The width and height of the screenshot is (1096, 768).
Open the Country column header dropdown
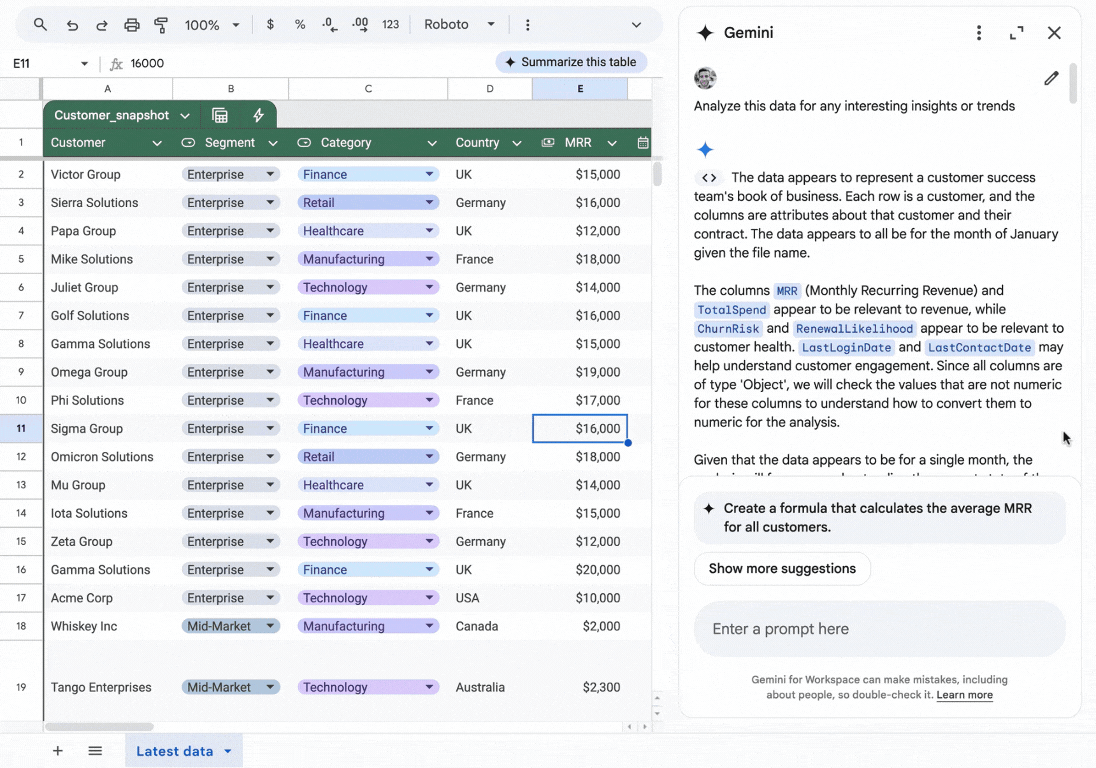click(517, 143)
